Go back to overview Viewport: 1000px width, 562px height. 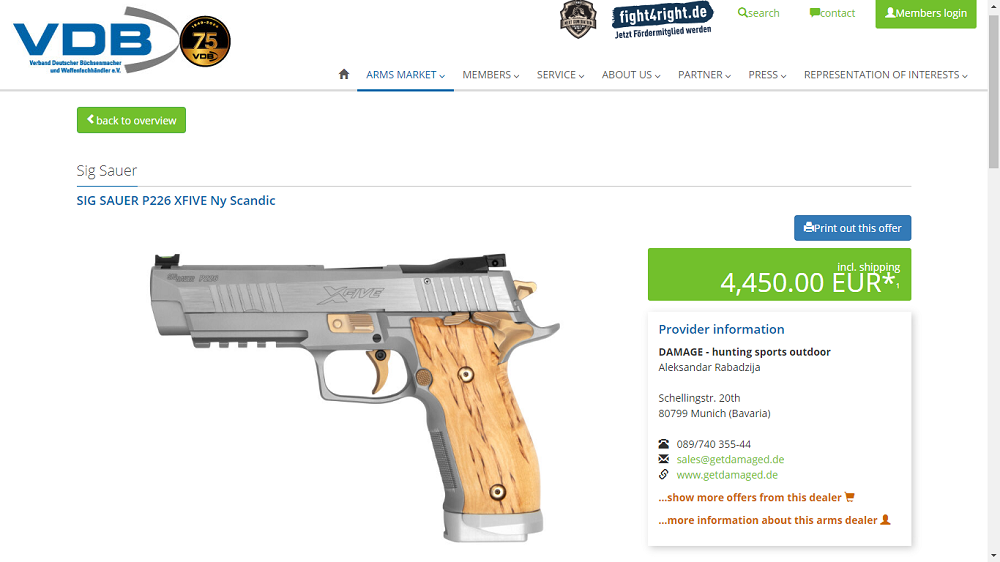(x=131, y=120)
